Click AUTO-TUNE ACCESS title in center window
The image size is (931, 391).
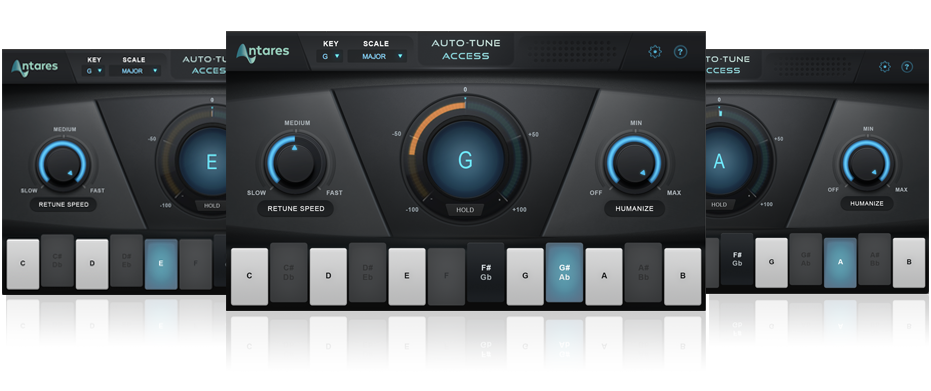(466, 49)
